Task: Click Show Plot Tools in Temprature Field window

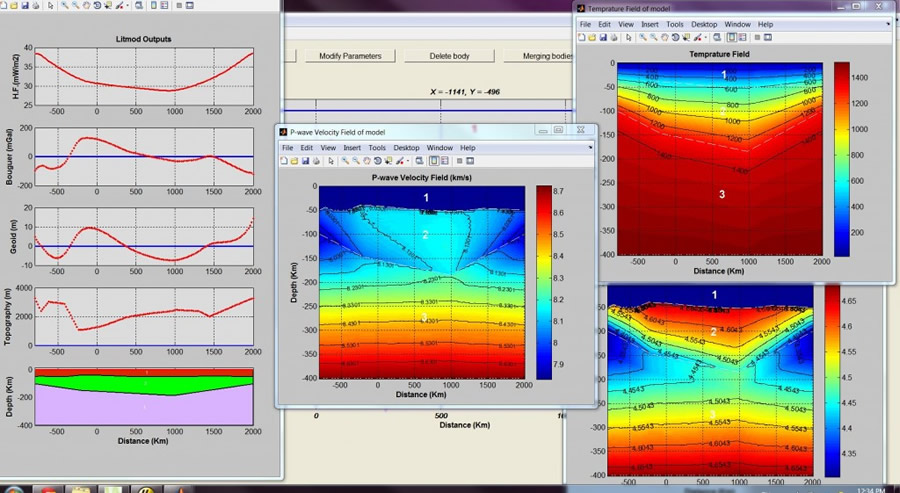Action: click(x=767, y=37)
